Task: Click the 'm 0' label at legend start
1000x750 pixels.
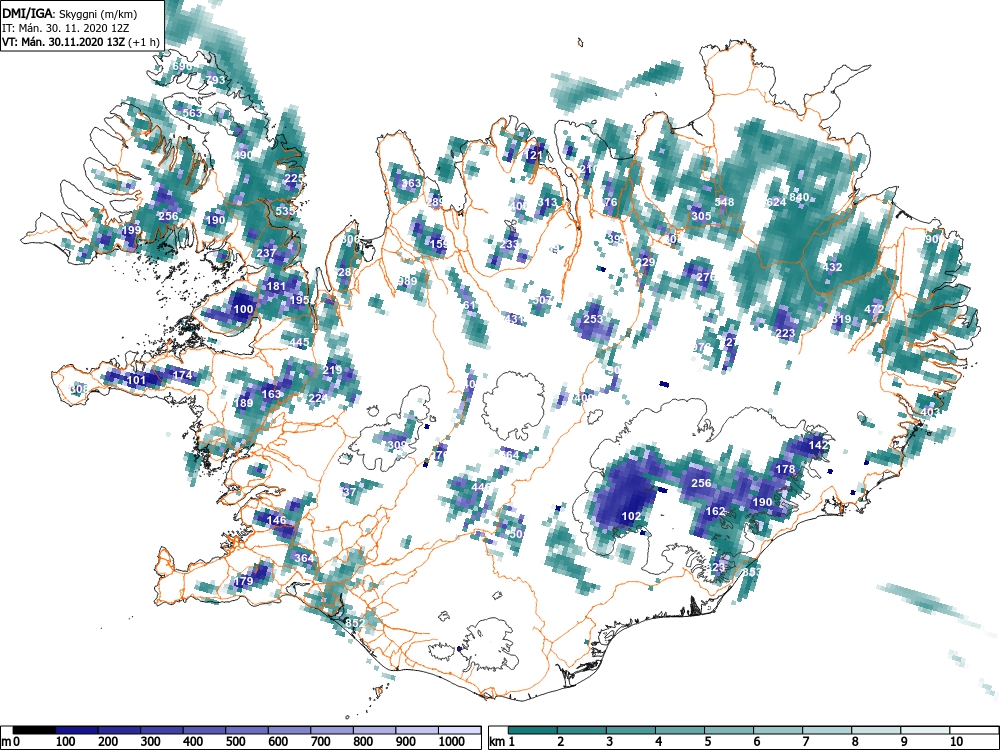Action: point(11,742)
